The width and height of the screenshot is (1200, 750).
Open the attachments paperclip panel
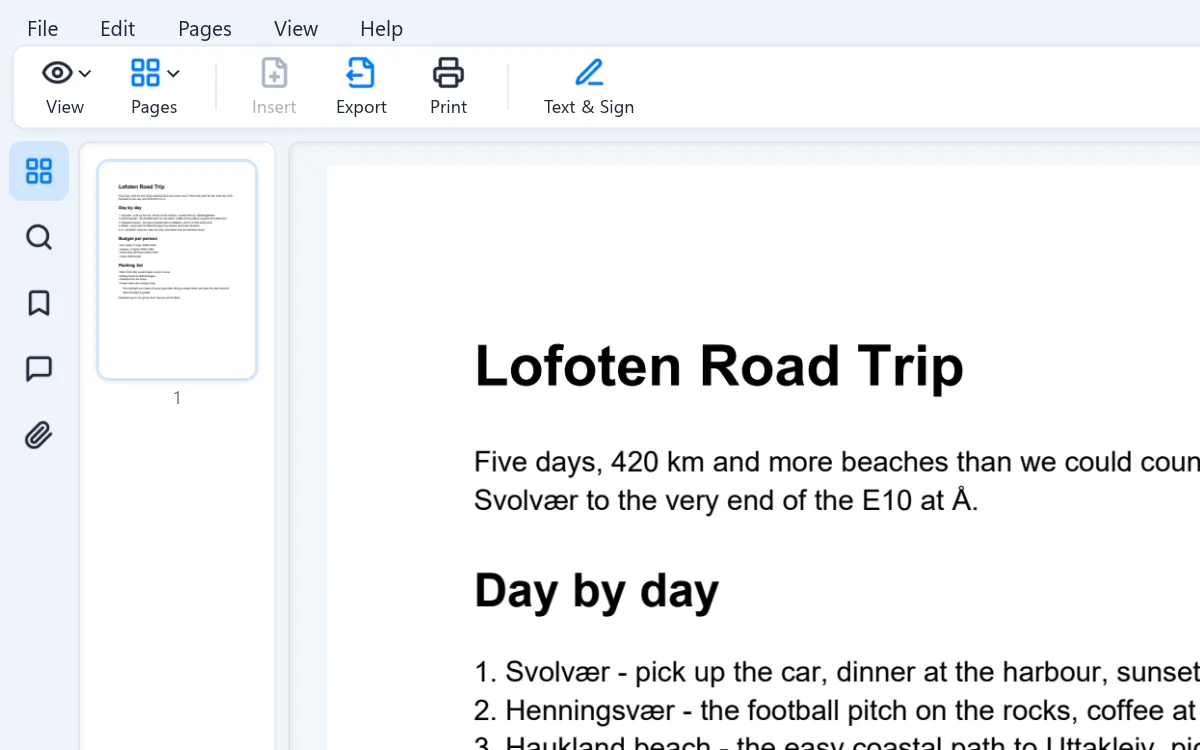point(39,435)
